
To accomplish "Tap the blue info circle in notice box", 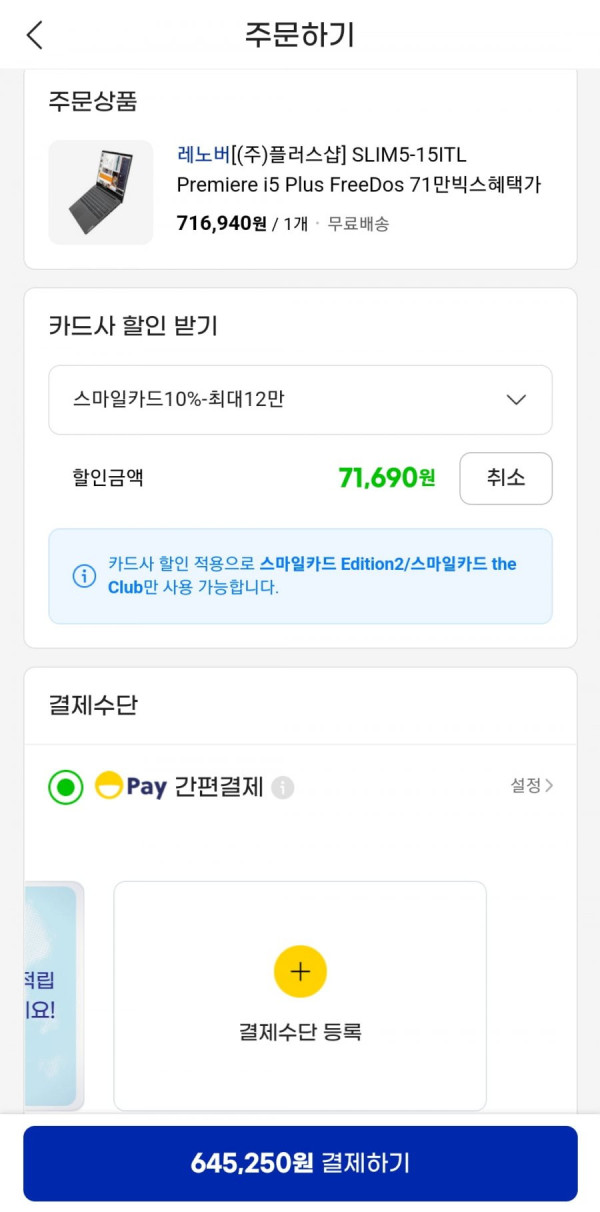I will [84, 576].
